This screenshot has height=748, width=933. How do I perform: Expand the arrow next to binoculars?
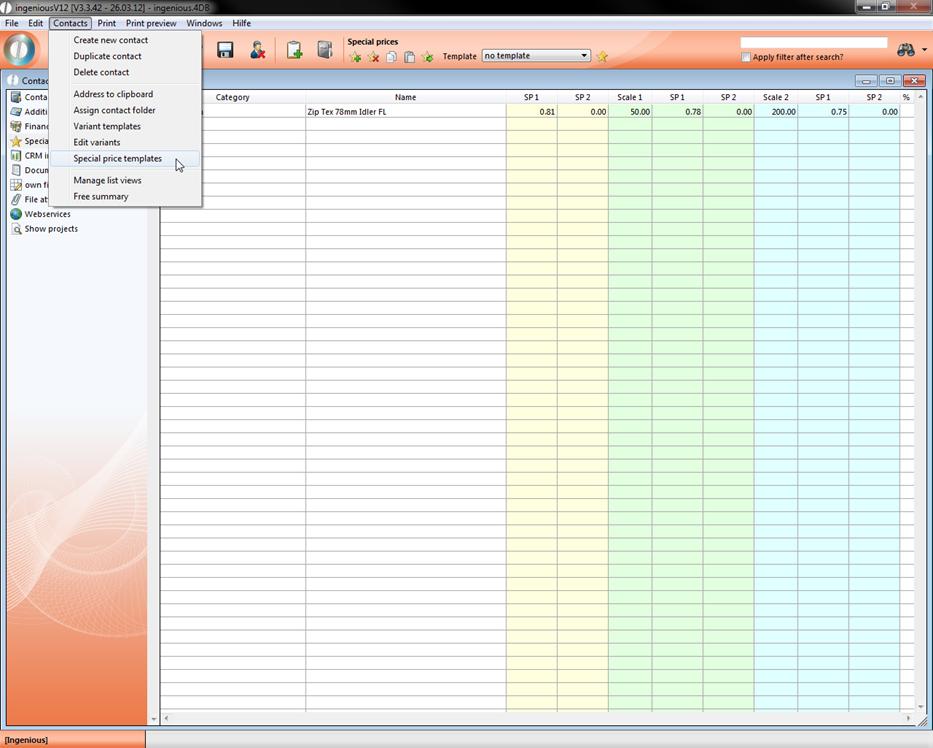[924, 50]
